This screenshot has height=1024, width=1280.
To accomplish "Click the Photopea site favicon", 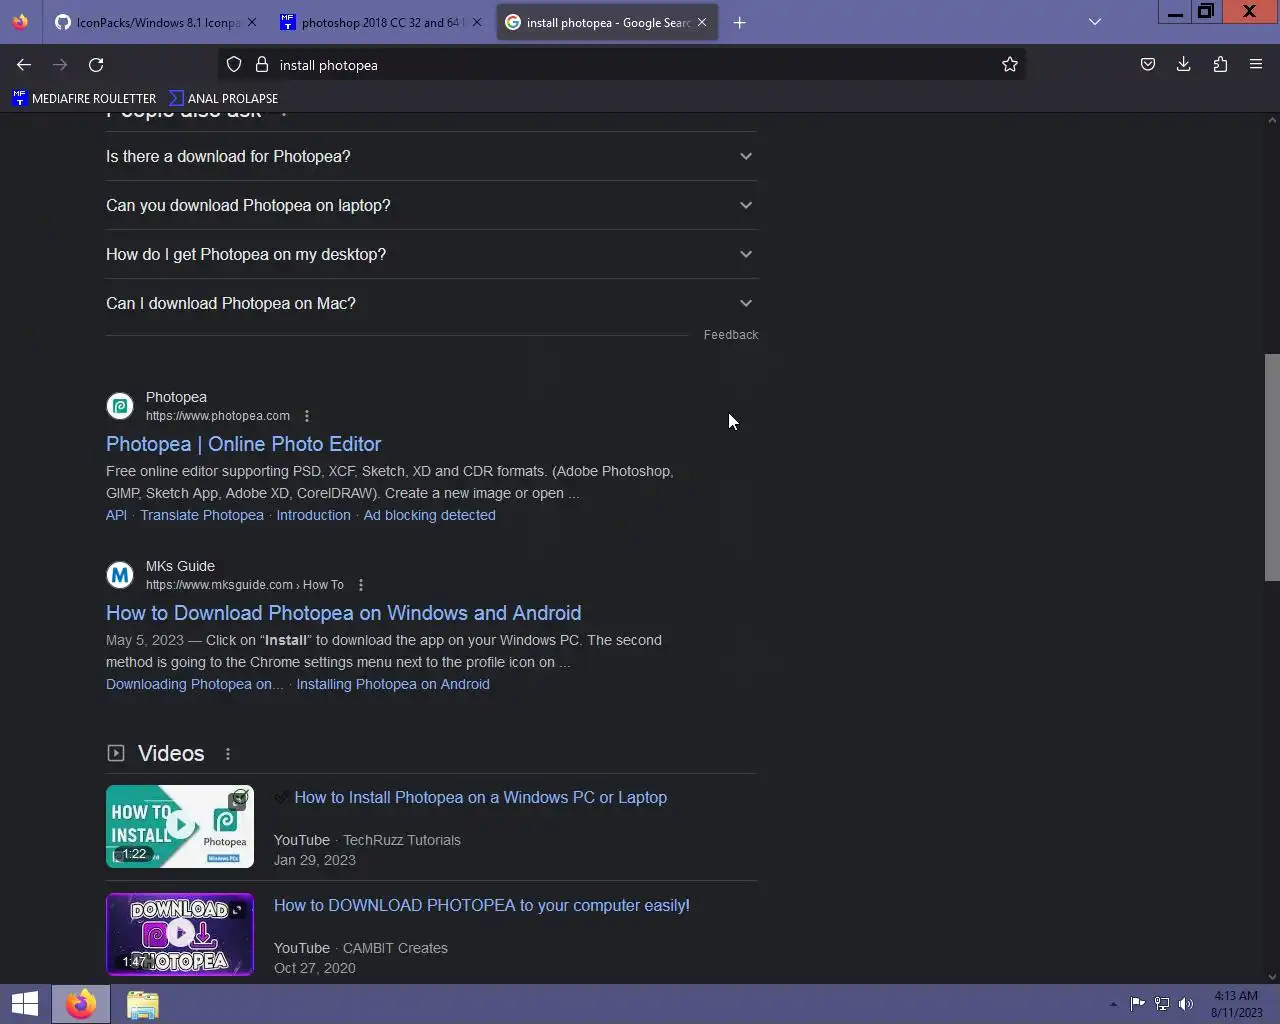I will (x=120, y=406).
